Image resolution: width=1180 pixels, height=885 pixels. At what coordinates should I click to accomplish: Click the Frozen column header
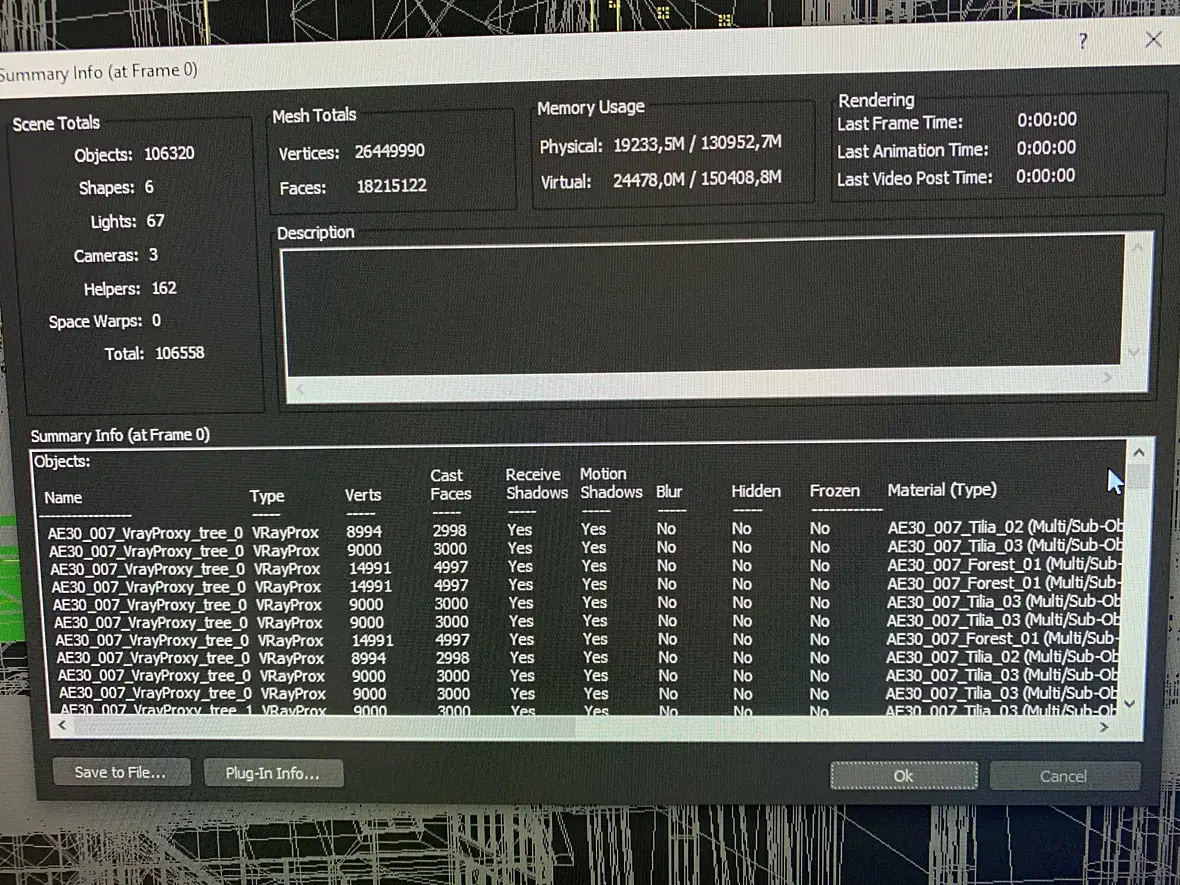pos(835,491)
